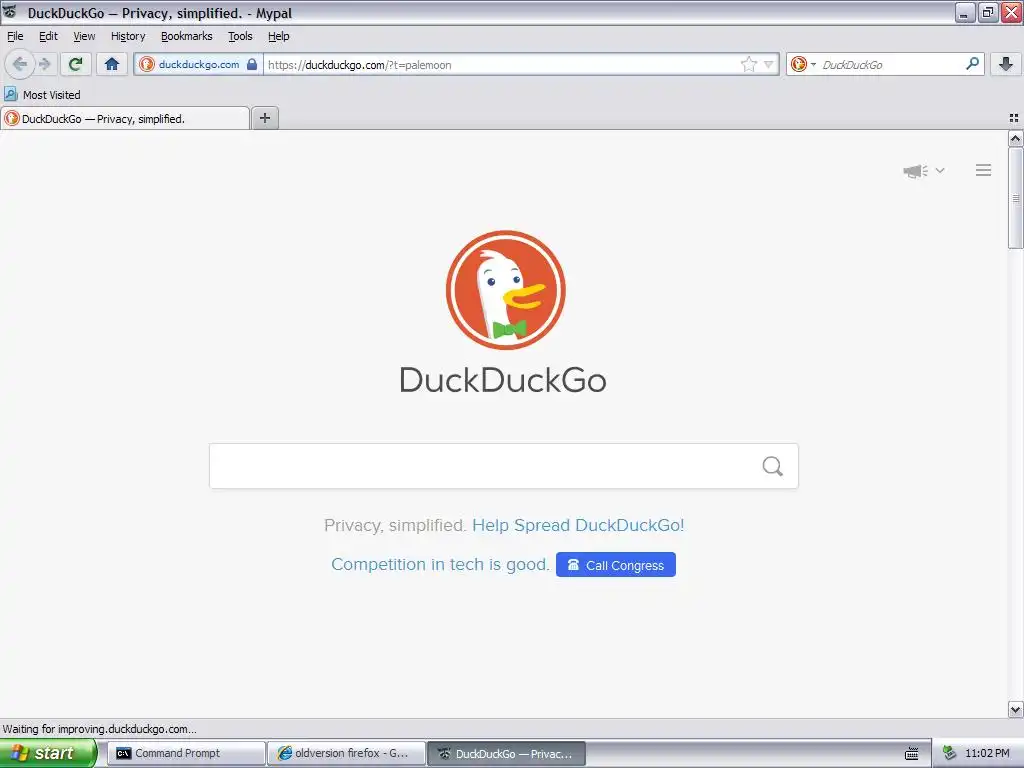Open the Home page icon
The image size is (1024, 768).
click(112, 64)
